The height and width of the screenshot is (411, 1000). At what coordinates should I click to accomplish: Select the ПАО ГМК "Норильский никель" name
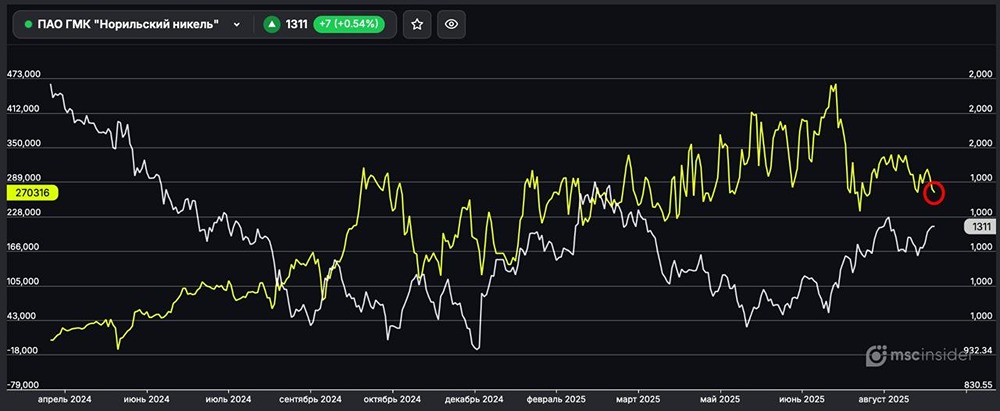tap(128, 24)
